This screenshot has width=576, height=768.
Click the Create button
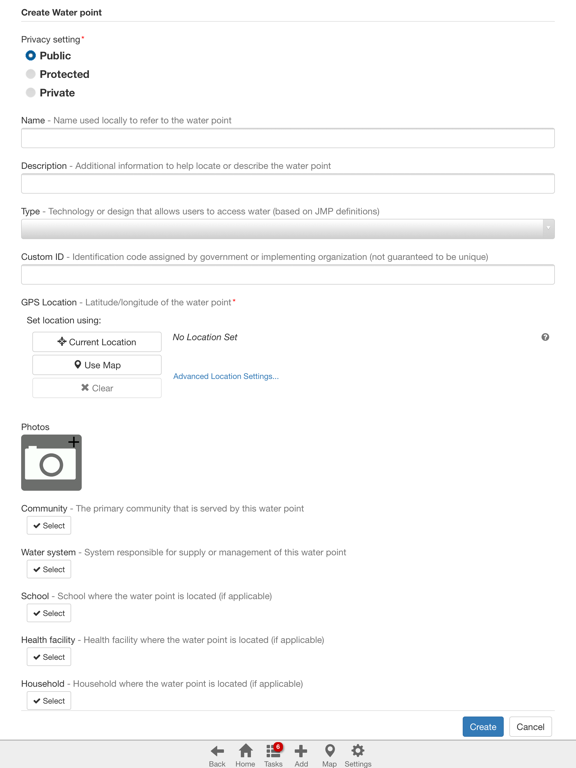pyautogui.click(x=483, y=727)
